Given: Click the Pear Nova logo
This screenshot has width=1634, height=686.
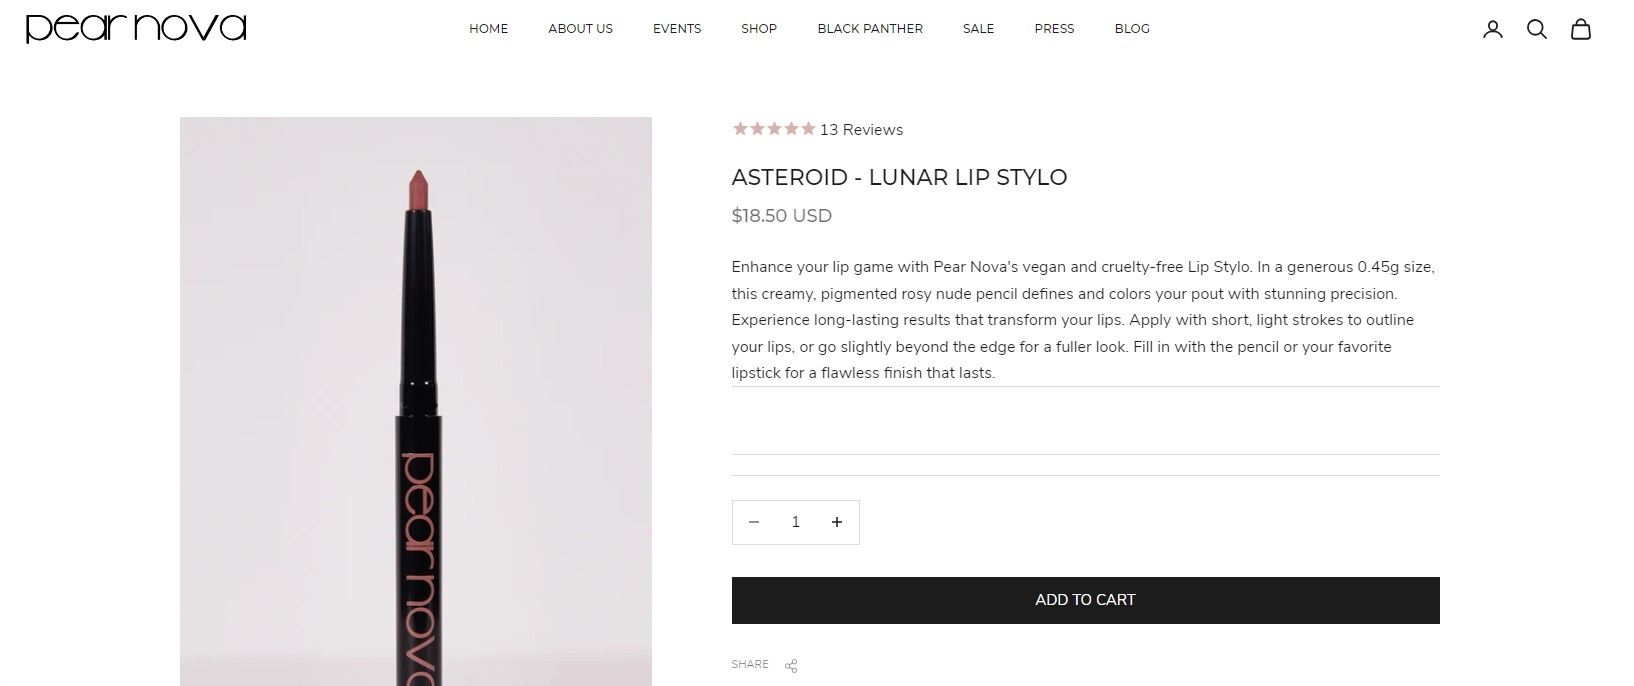Looking at the screenshot, I should point(136,28).
